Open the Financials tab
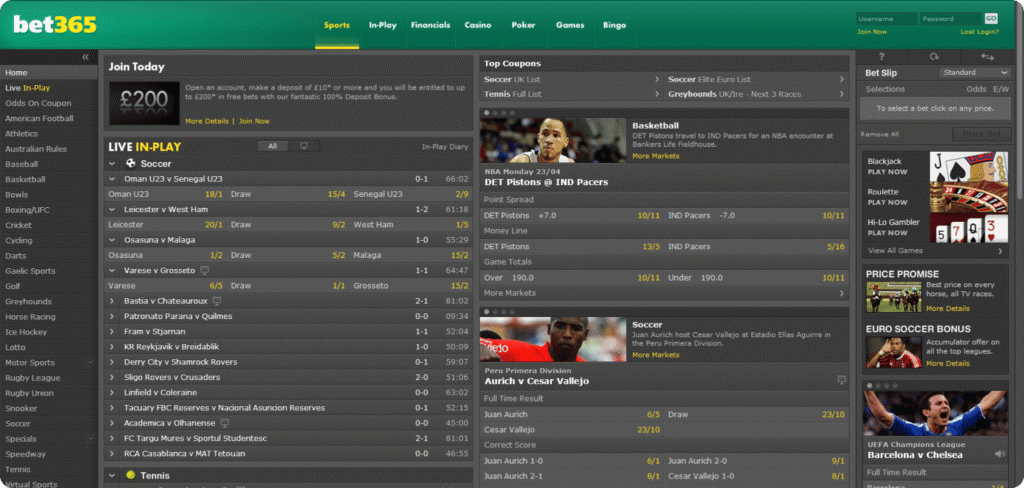 click(430, 25)
